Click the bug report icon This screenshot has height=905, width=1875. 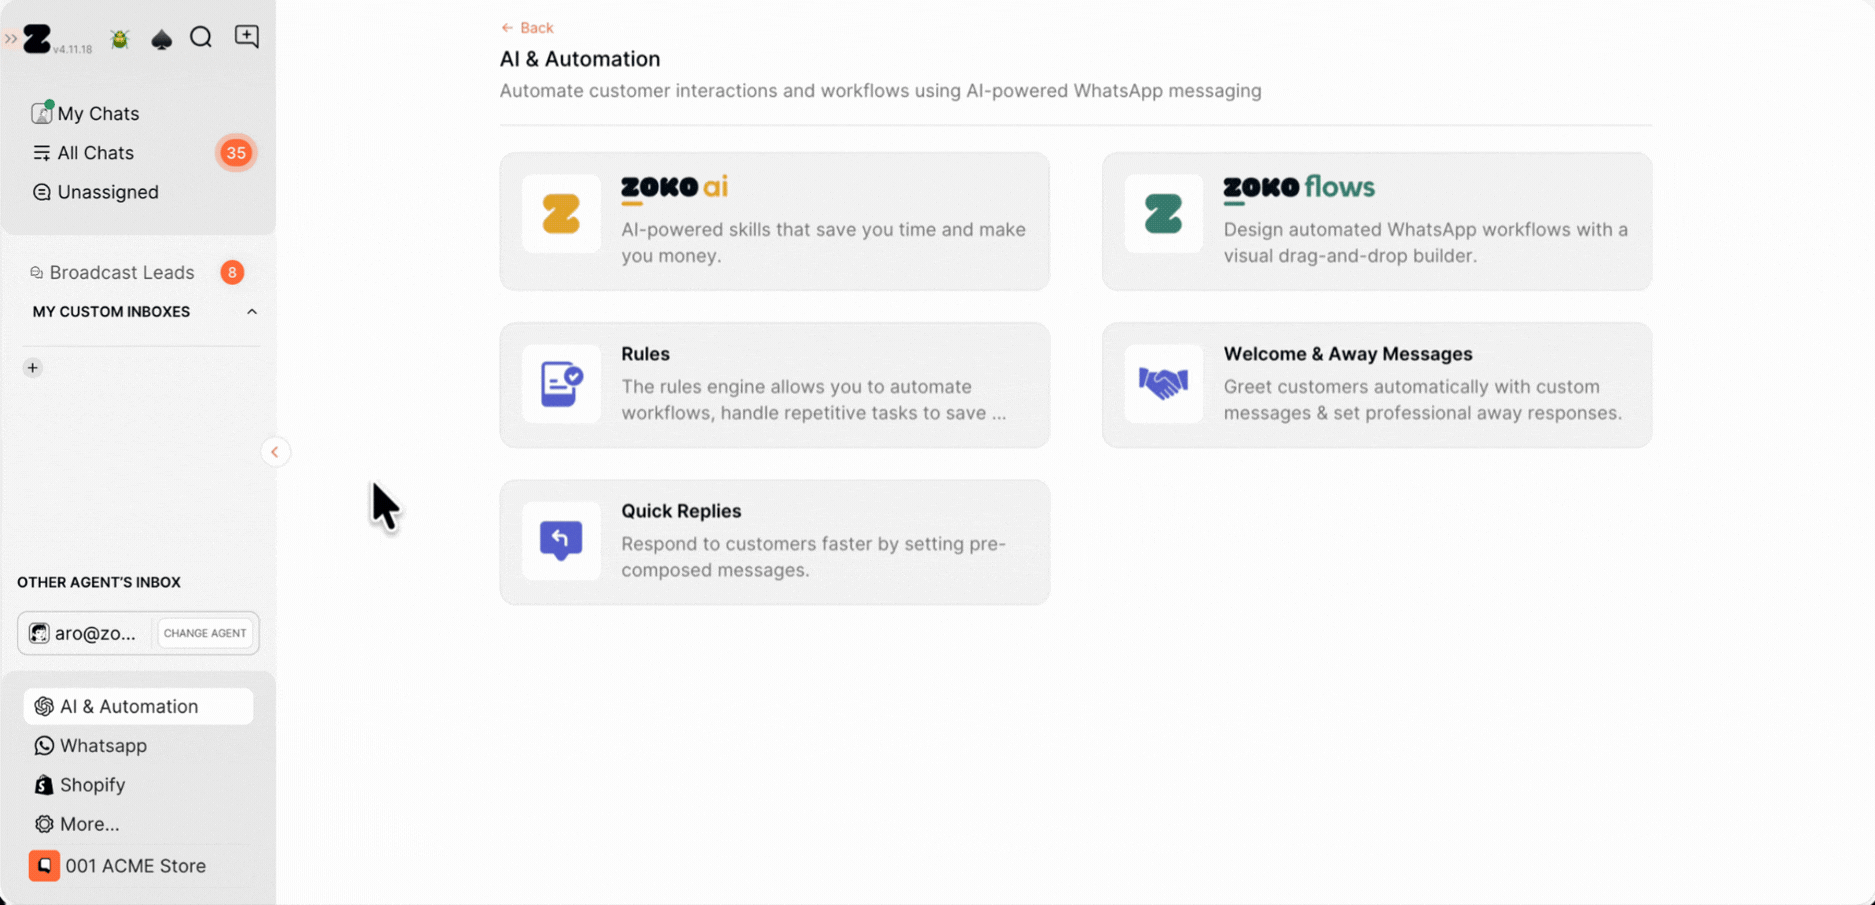(120, 39)
